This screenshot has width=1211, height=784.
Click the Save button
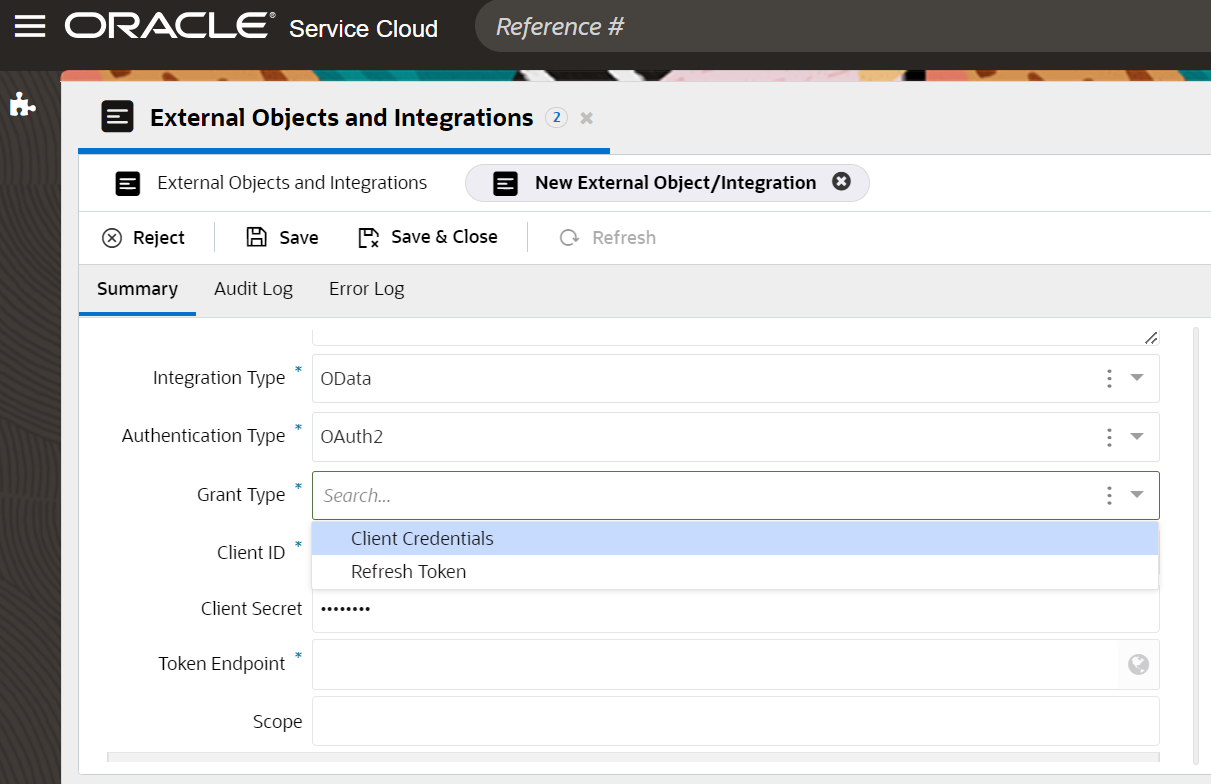click(283, 237)
